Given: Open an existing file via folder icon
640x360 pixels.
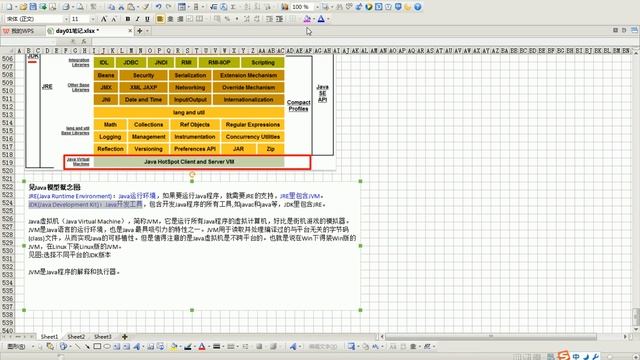Looking at the screenshot, I should (23, 7).
